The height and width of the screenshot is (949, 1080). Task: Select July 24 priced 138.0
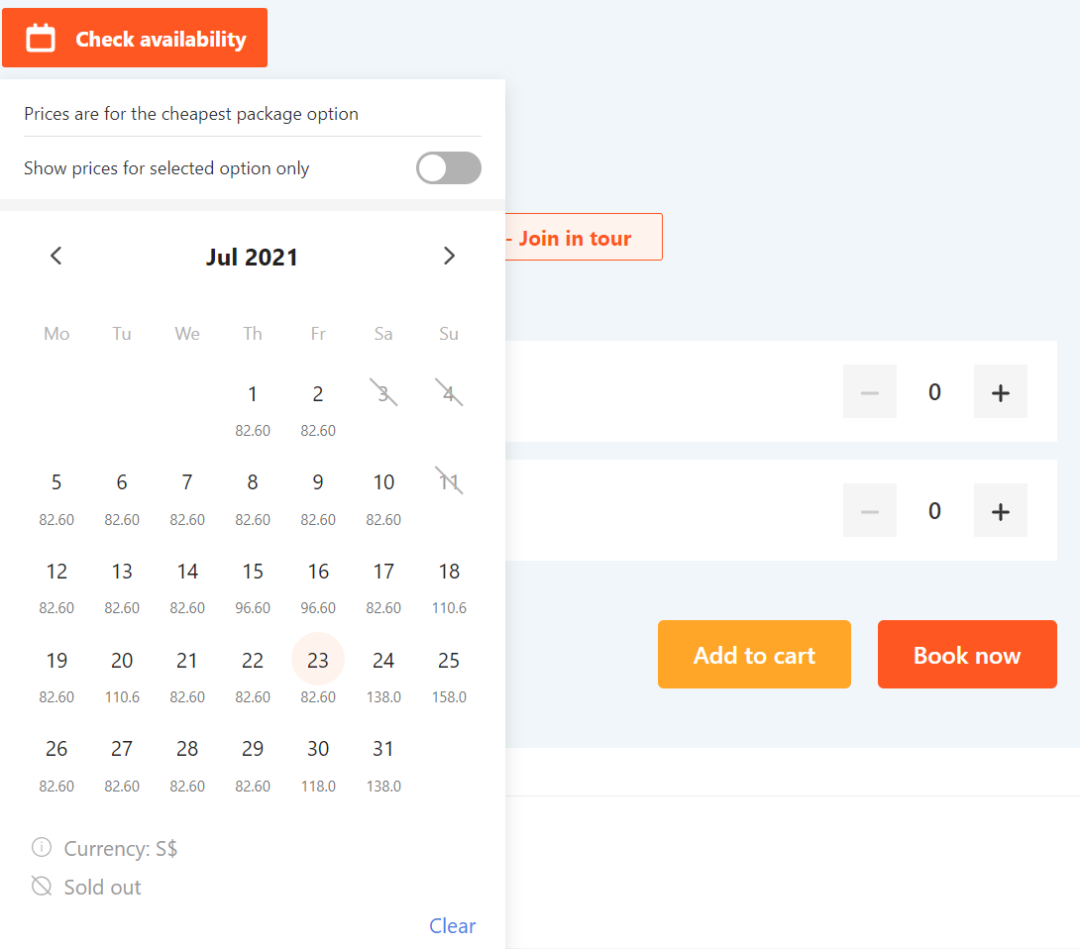tap(384, 676)
